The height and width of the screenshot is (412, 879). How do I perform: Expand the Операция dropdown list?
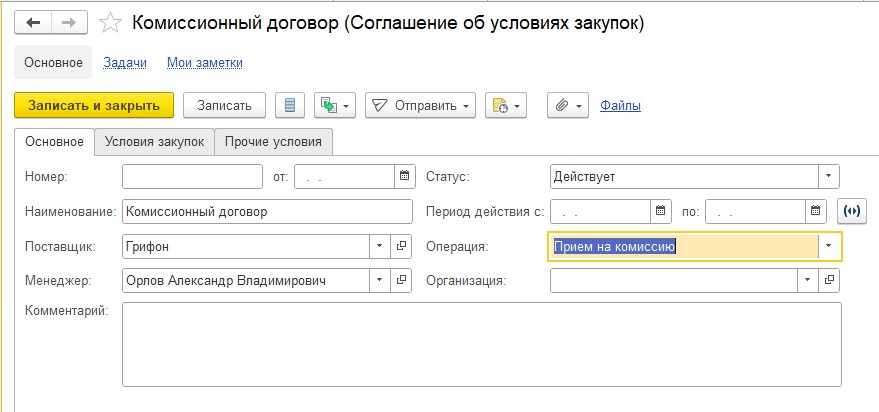point(829,246)
